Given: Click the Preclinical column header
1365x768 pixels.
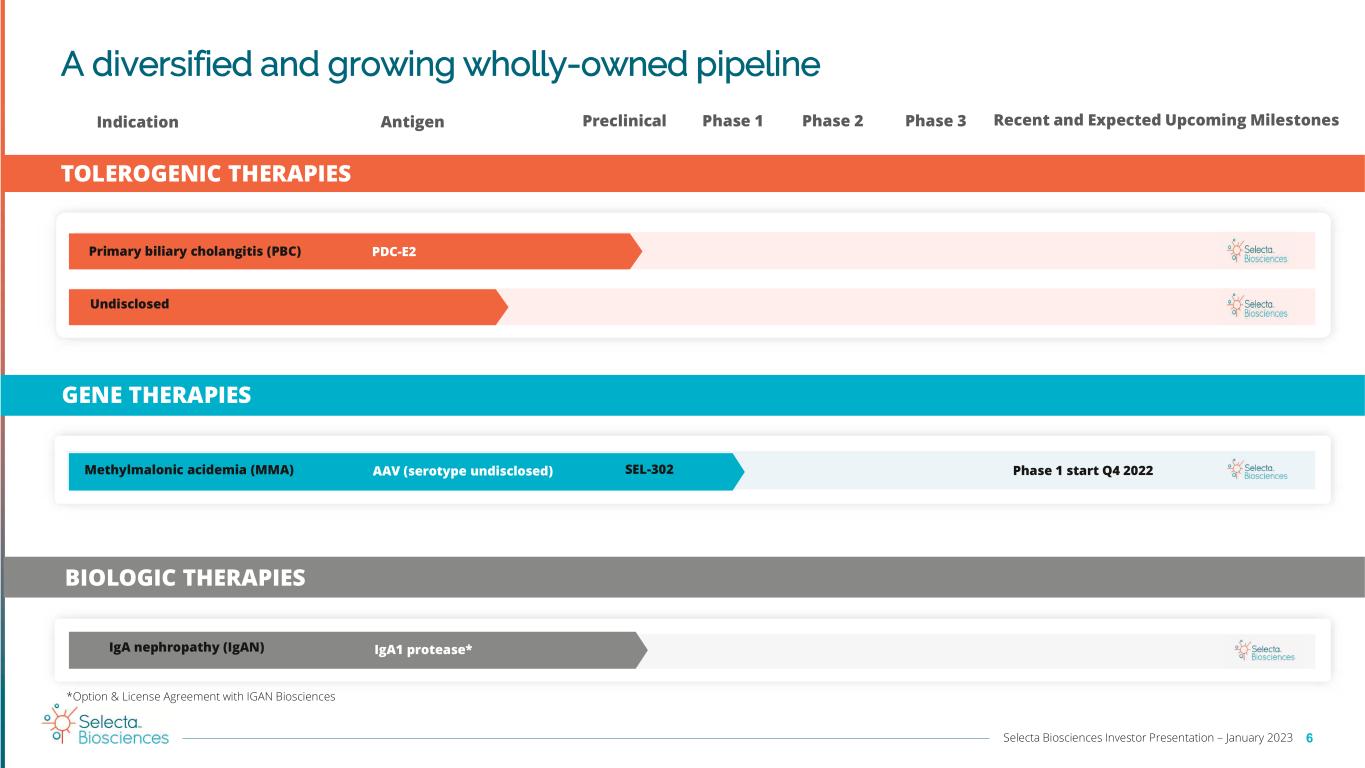Looking at the screenshot, I should click(x=624, y=121).
